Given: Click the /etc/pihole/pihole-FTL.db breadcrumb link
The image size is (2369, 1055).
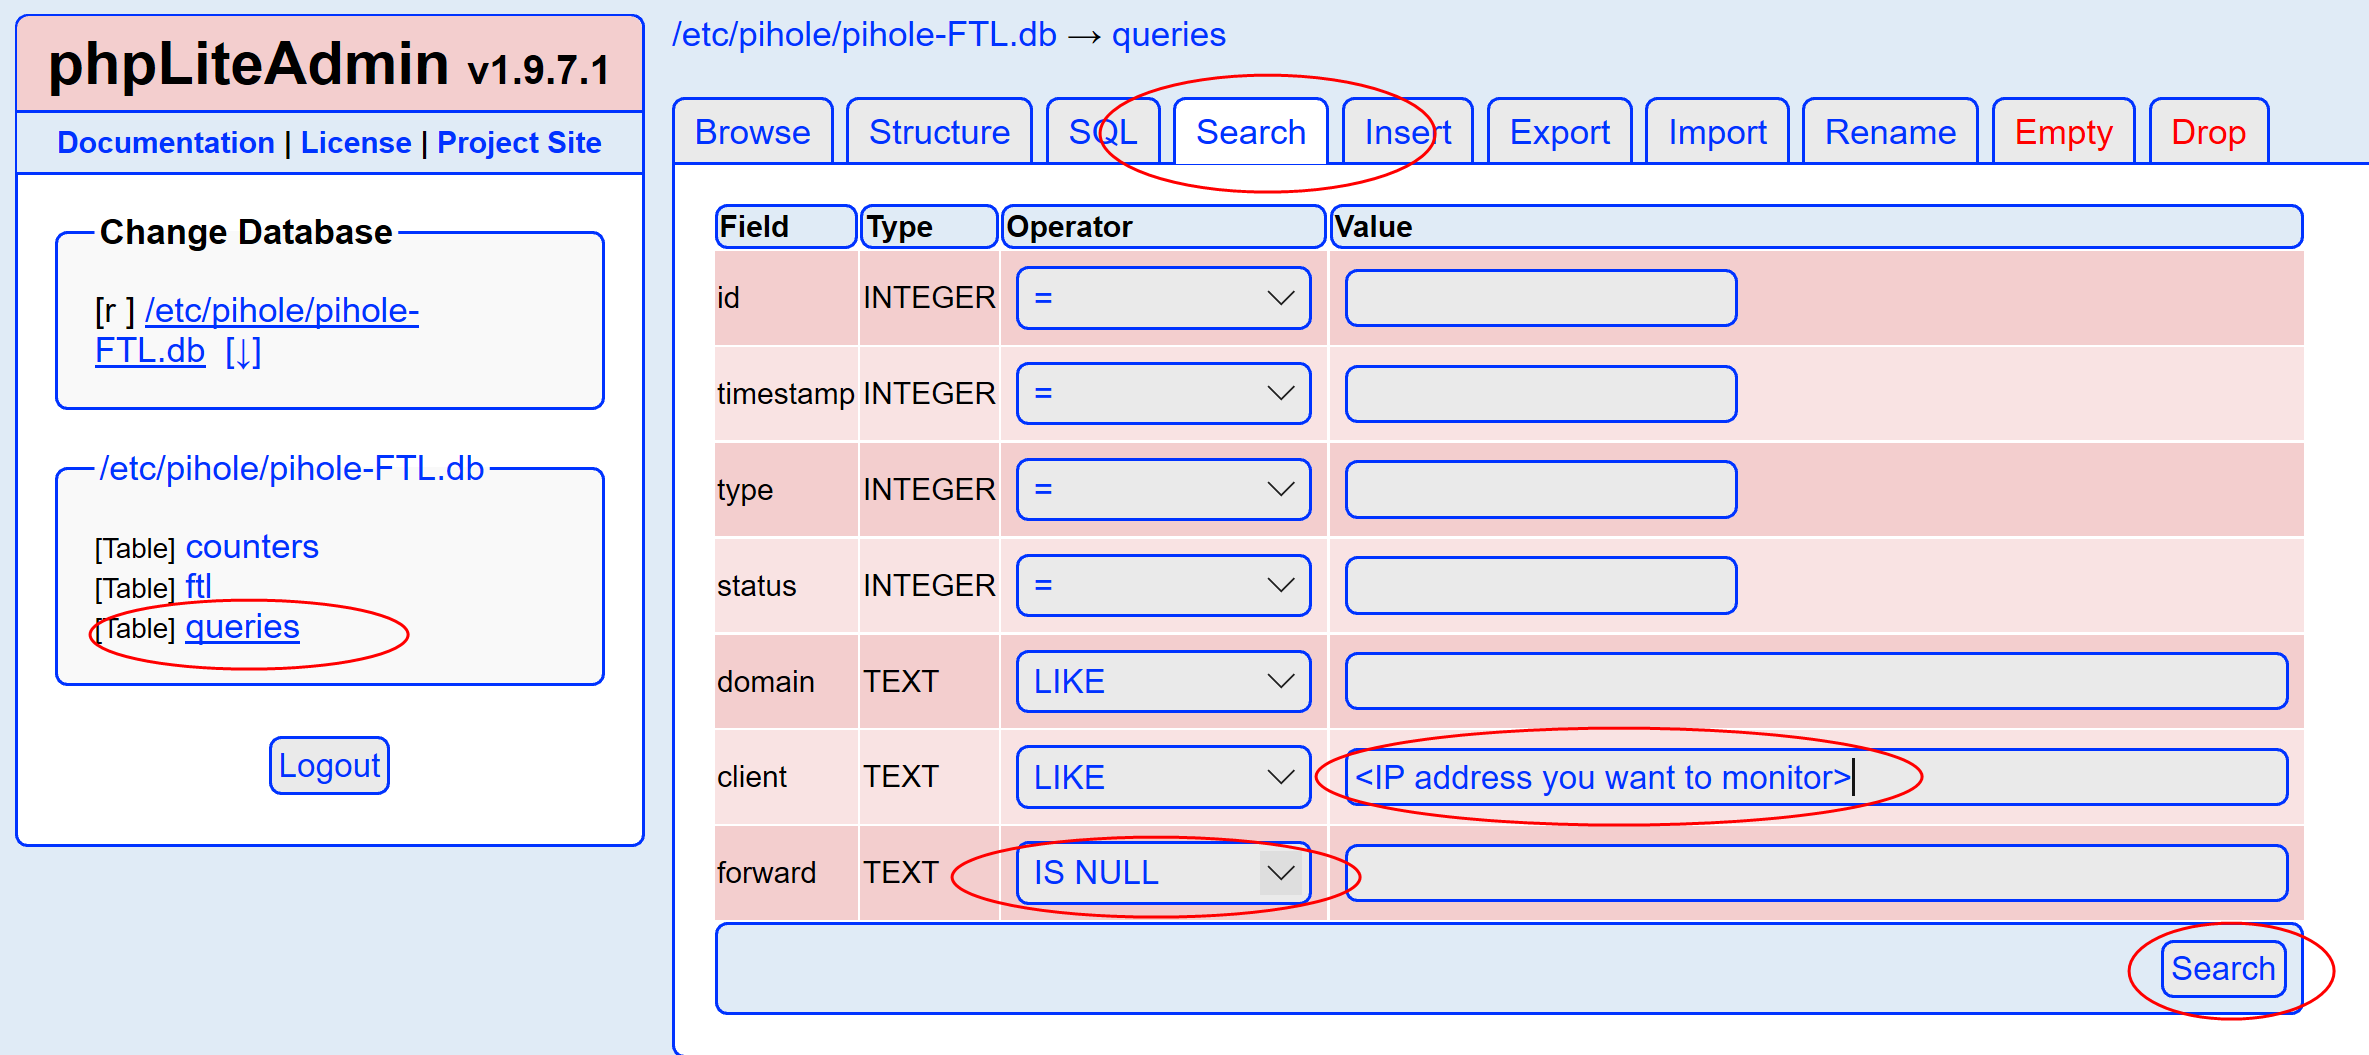Looking at the screenshot, I should pos(864,35).
